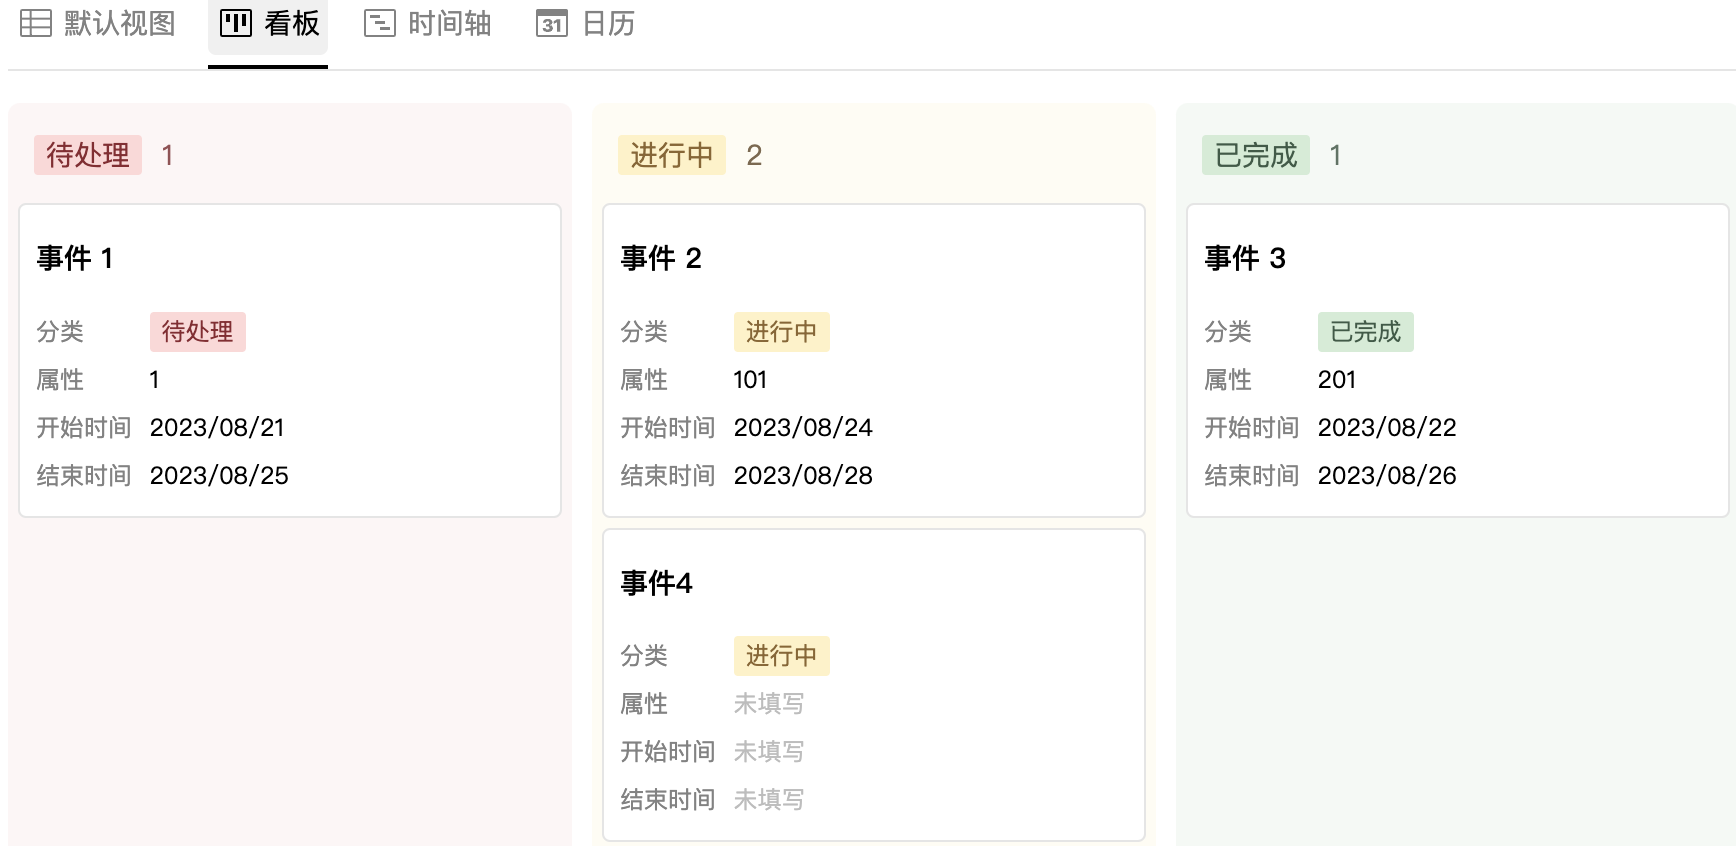Open the 事件4 card title
Viewport: 1736px width, 846px height.
(x=656, y=583)
